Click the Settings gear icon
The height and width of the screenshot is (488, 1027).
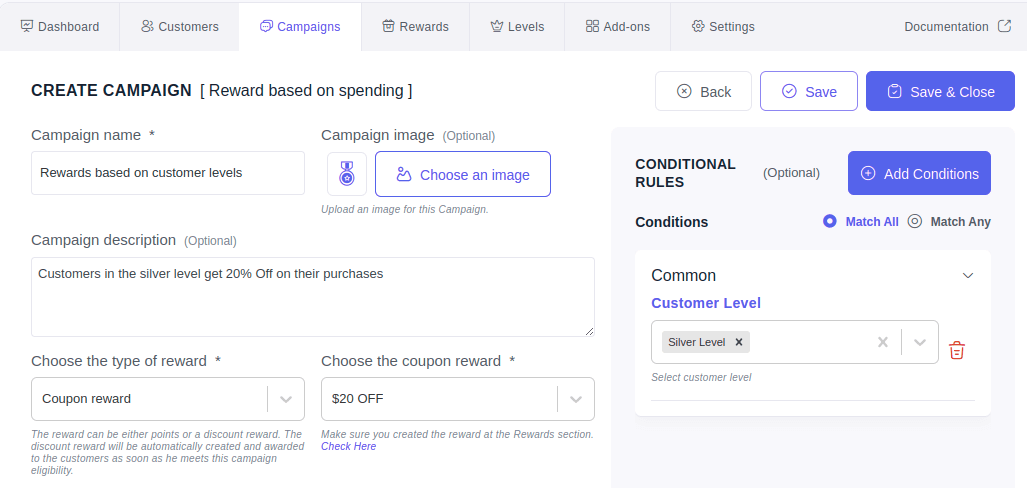[x=698, y=26]
